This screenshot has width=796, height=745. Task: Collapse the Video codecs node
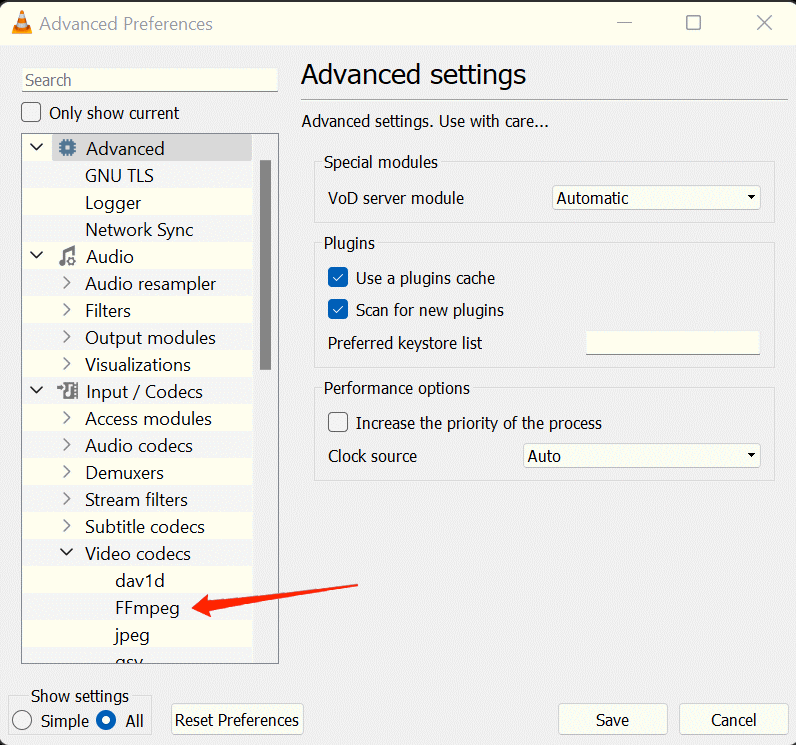67,552
